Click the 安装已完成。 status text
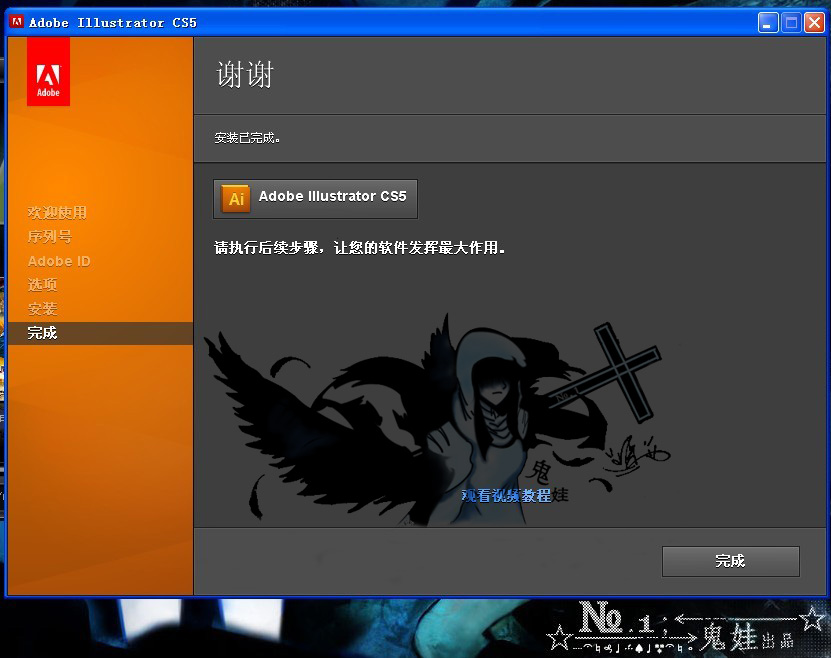 [247, 138]
